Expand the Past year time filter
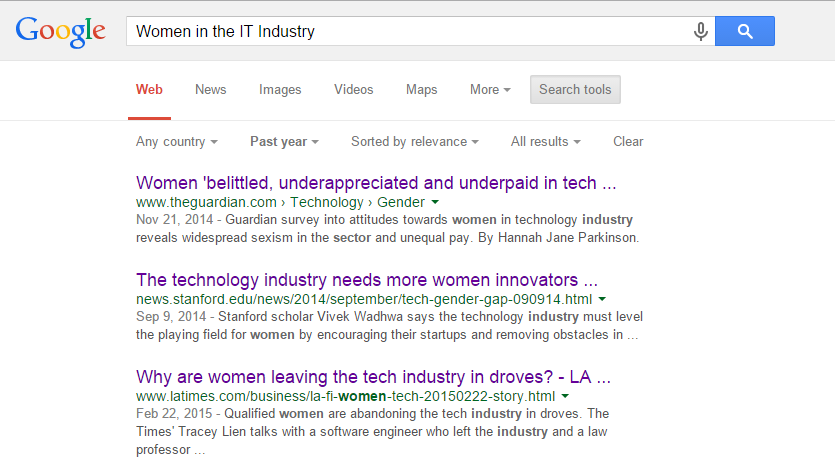 point(284,142)
